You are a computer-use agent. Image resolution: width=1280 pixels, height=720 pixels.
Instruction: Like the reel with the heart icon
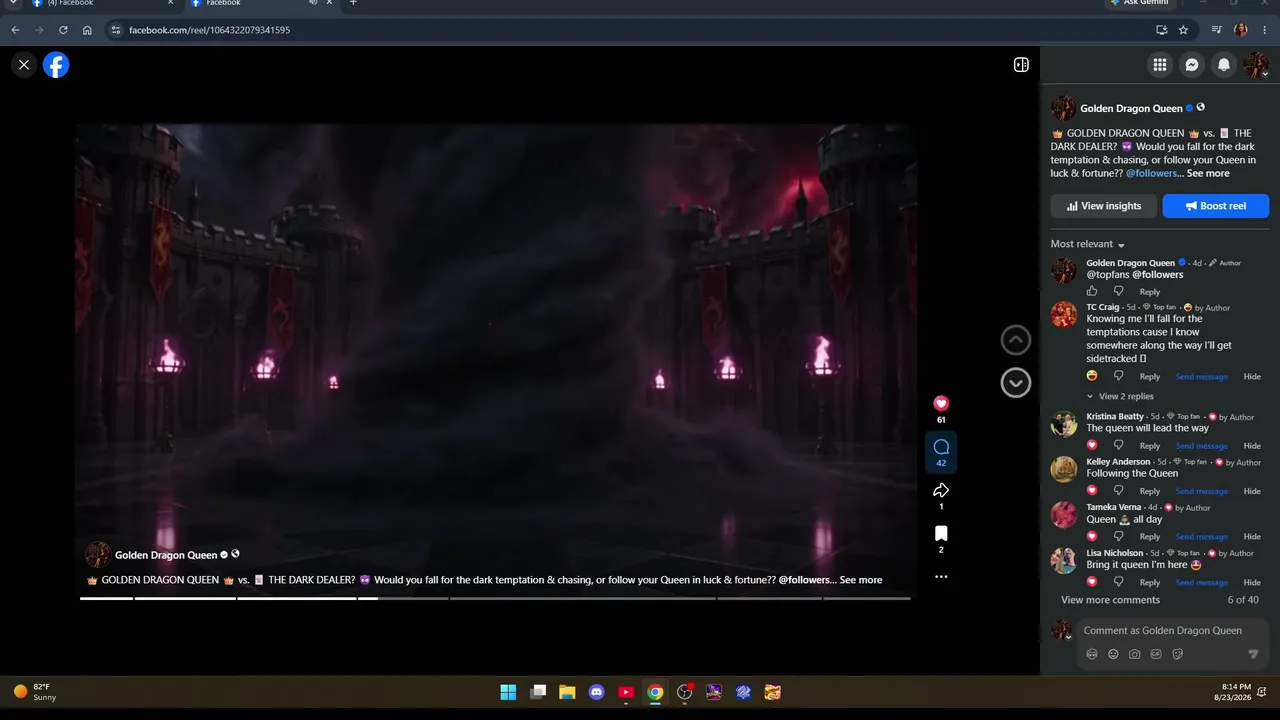pyautogui.click(x=941, y=403)
